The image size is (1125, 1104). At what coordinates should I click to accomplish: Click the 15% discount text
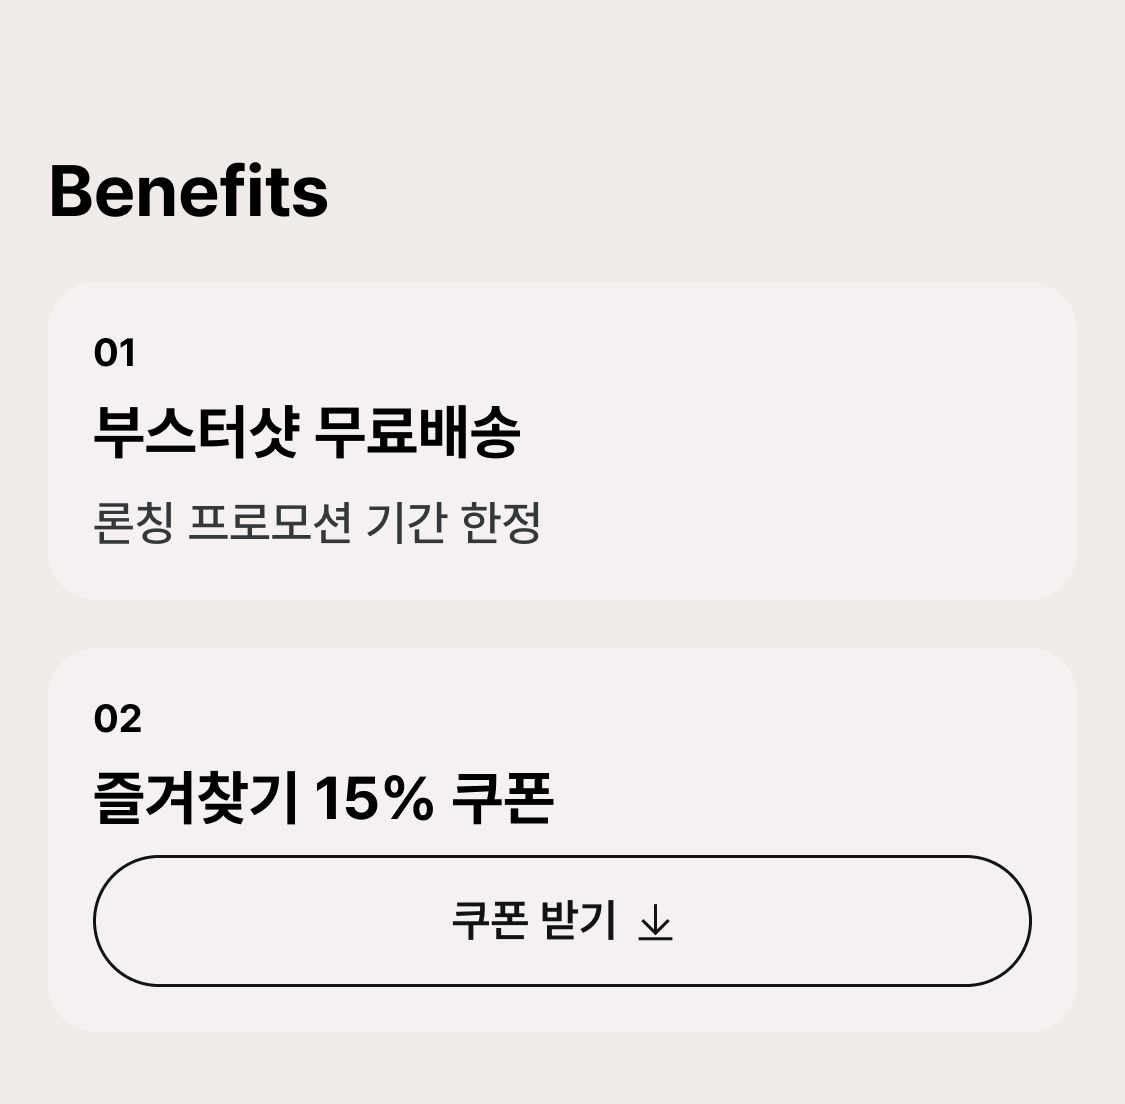[374, 798]
